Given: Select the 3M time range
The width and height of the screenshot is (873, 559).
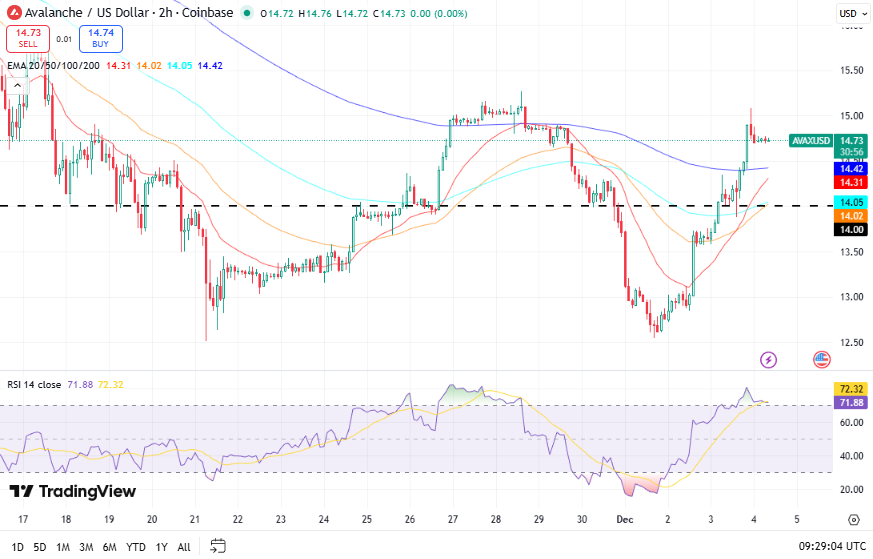Looking at the screenshot, I should [x=86, y=547].
